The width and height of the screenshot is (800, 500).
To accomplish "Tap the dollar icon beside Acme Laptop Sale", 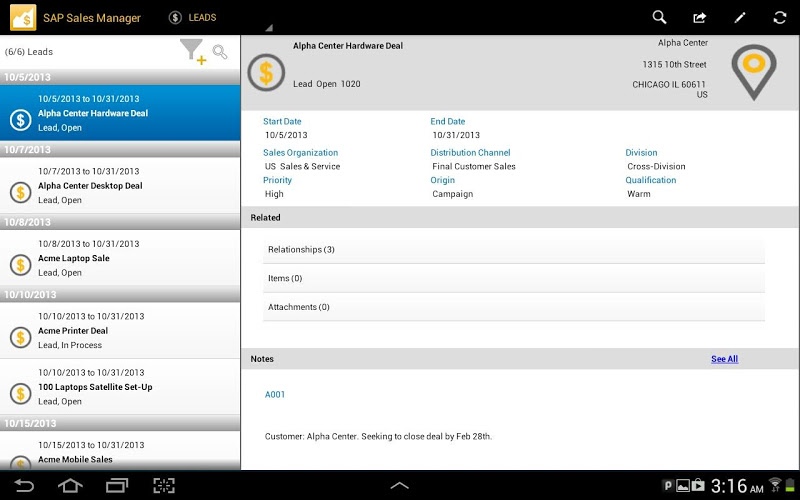I will (20, 265).
